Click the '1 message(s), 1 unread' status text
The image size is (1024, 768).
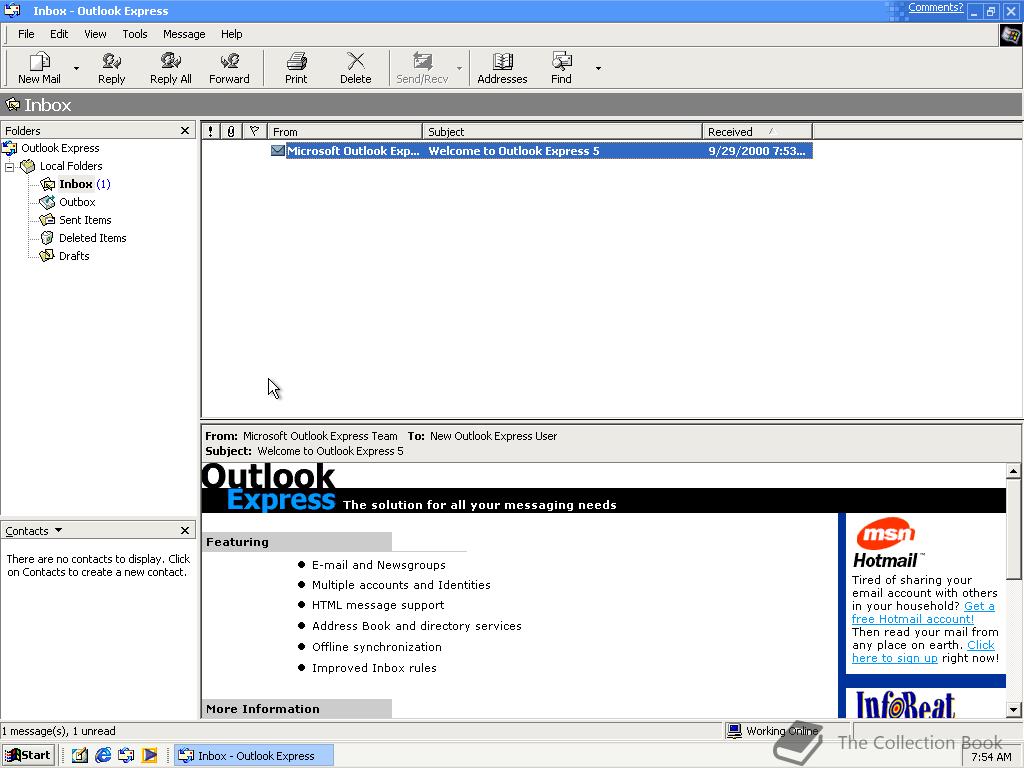59,731
